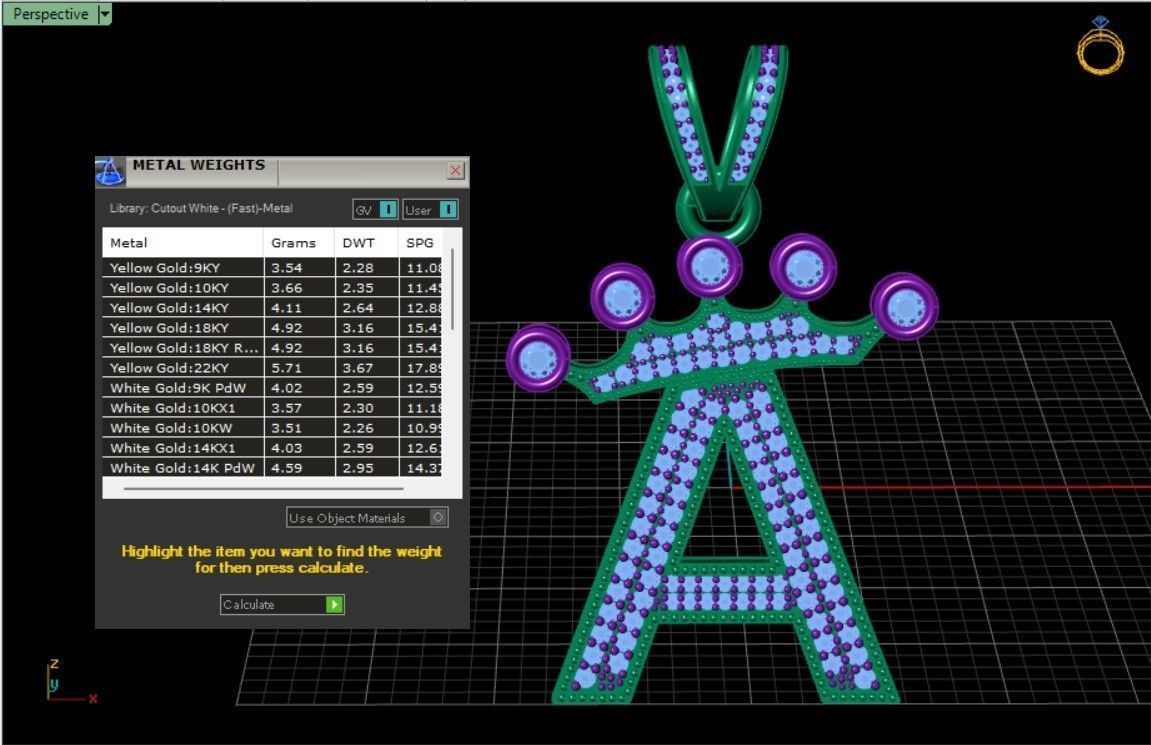Sort by the DWT column header
This screenshot has width=1151, height=745.
(x=366, y=242)
